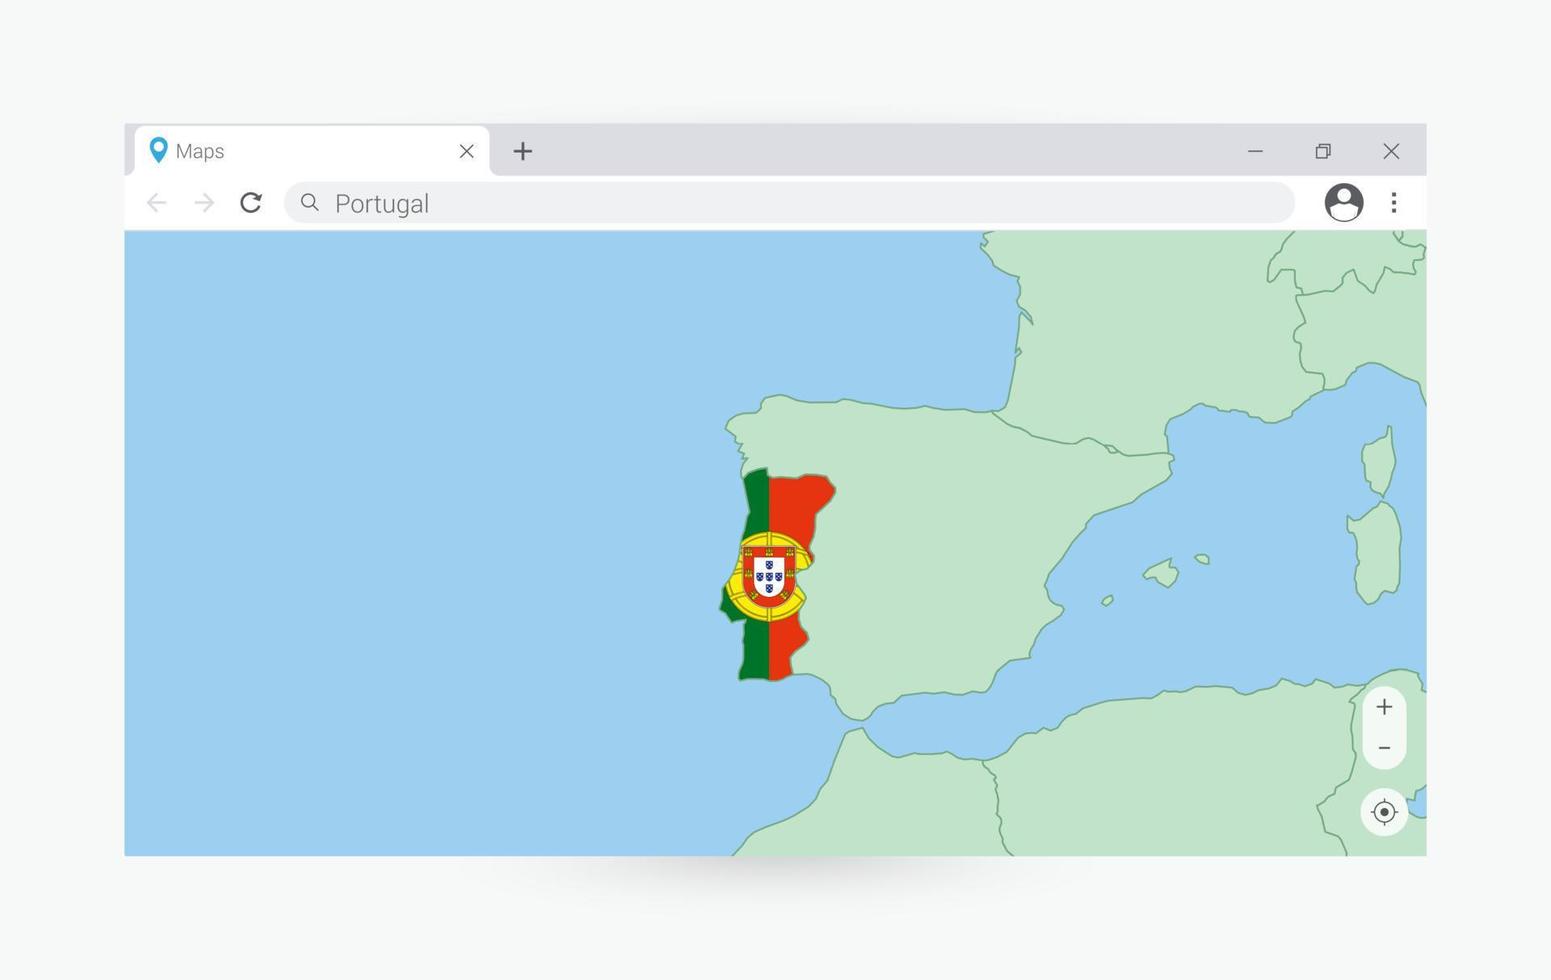Open the user profile avatar
Viewport: 1551px width, 980px height.
1344,202
